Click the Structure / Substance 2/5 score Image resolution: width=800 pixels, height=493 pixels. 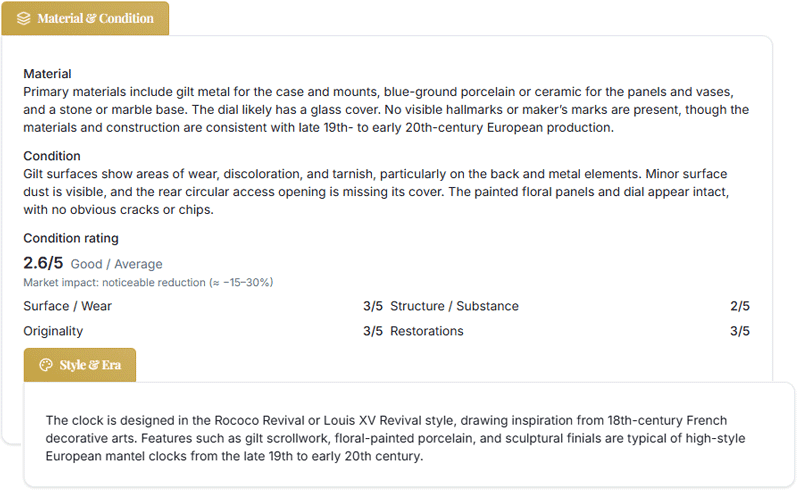(739, 306)
